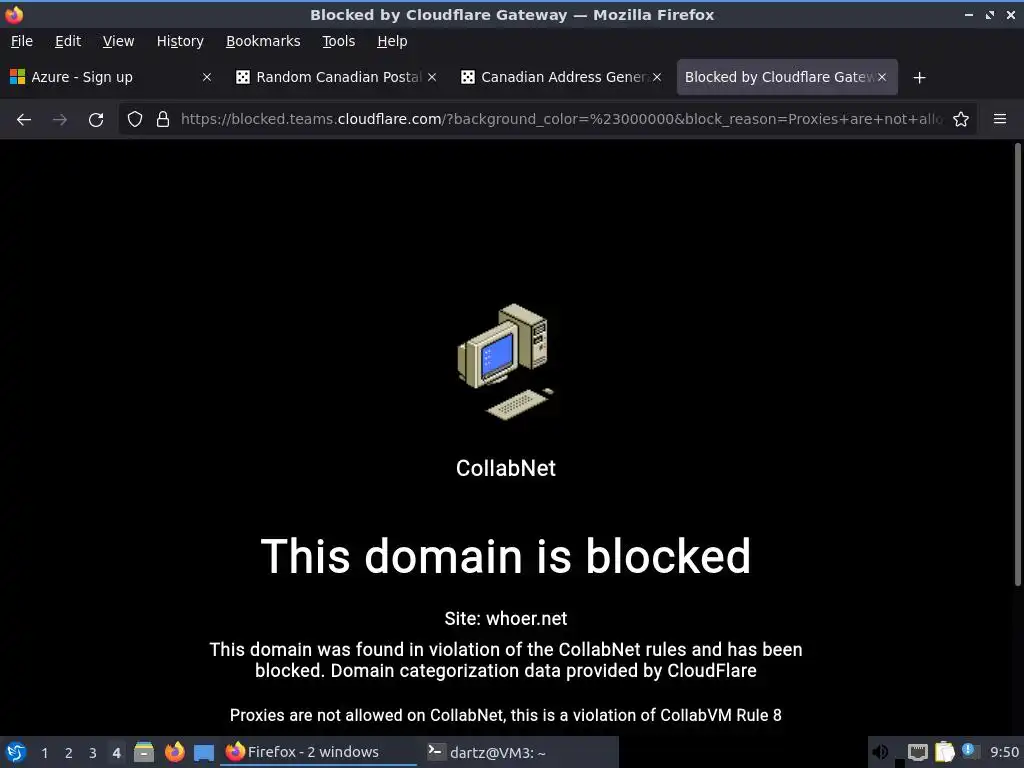Go back to the previous page
Screen dimensions: 1024x768
tap(24, 120)
